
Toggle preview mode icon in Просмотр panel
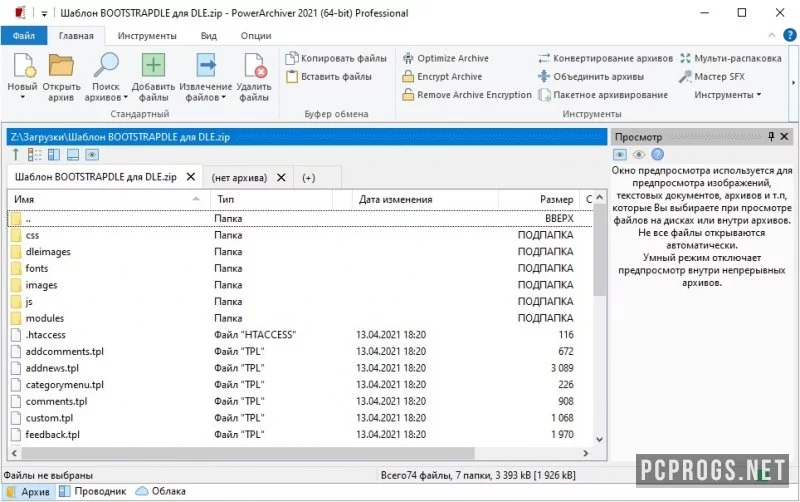click(x=620, y=154)
